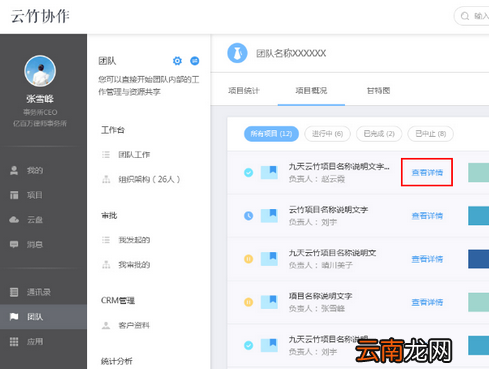Click bookmark folder icon in last project row
Image resolution: width=489 pixels, height=379 pixels.
pos(269,345)
